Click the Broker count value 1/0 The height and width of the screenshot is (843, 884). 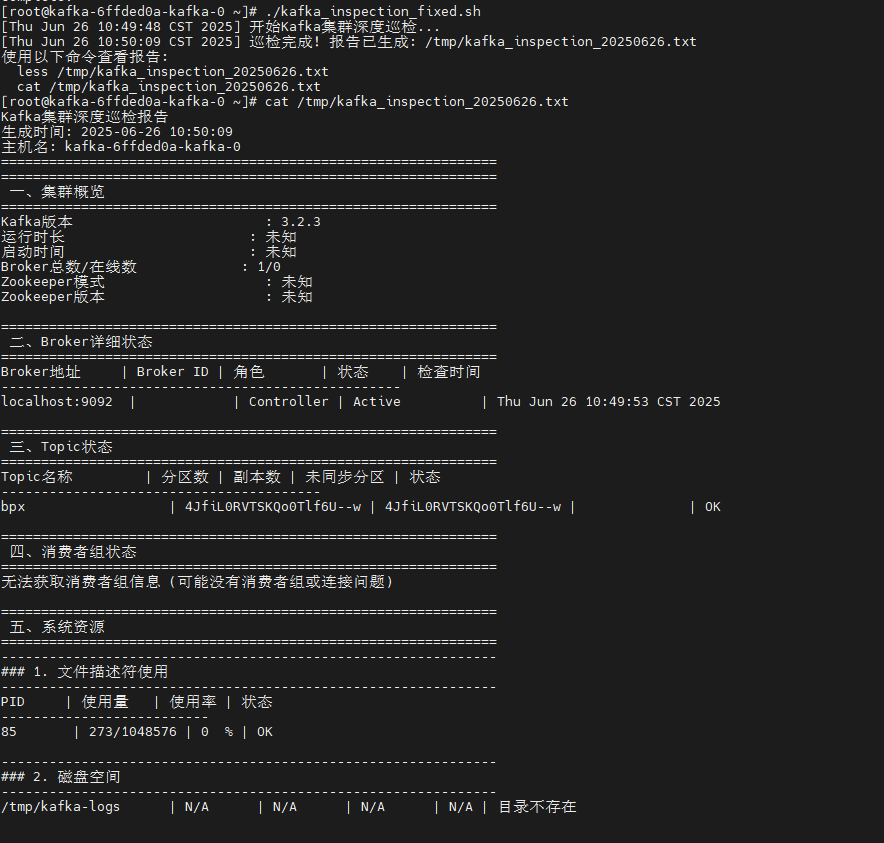point(269,267)
